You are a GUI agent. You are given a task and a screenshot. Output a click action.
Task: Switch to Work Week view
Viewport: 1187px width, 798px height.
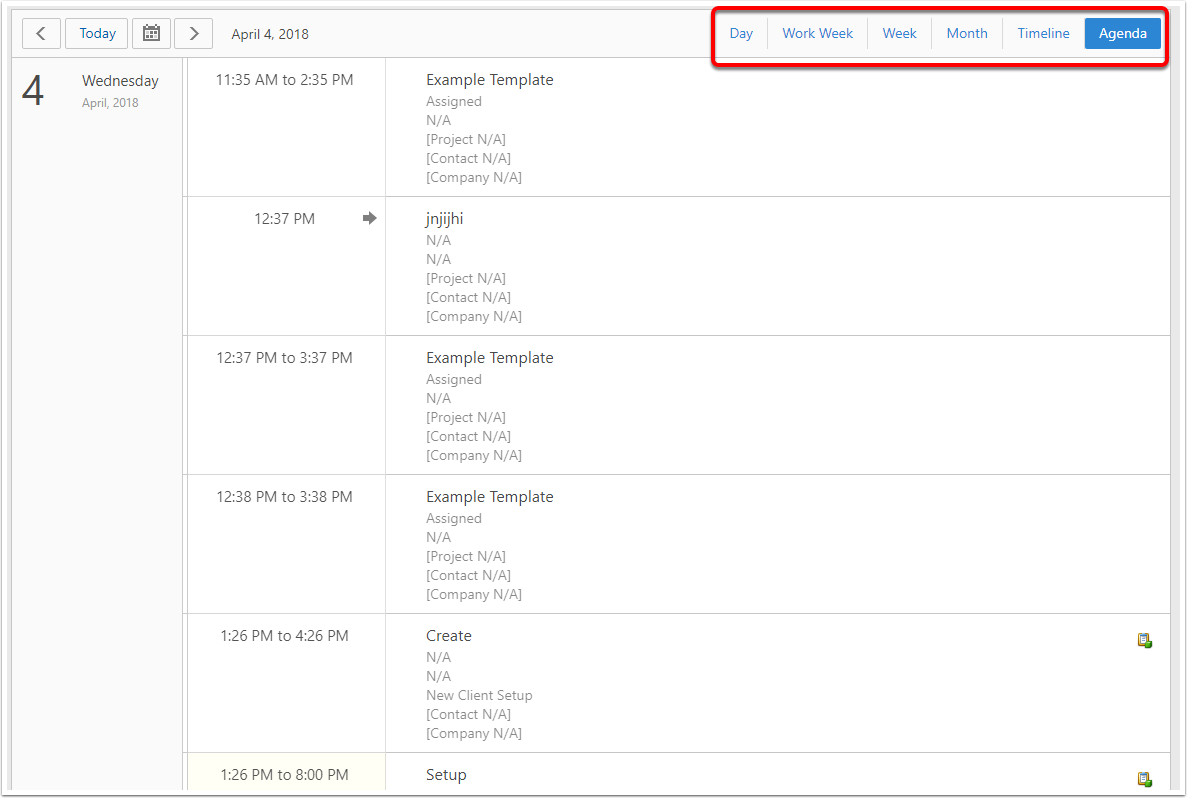[818, 33]
